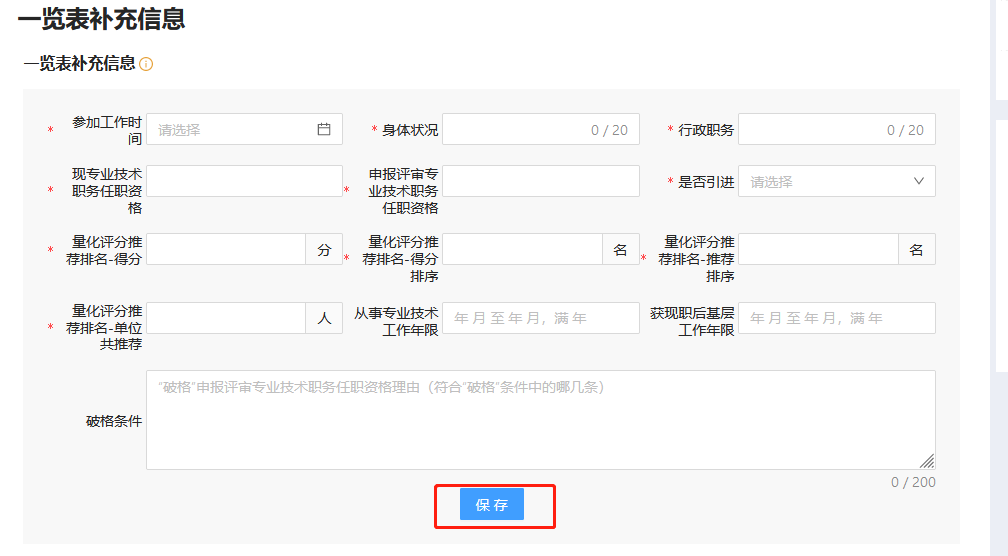Click the 量化评分推荐排名-推荐排序 input field

818,249
